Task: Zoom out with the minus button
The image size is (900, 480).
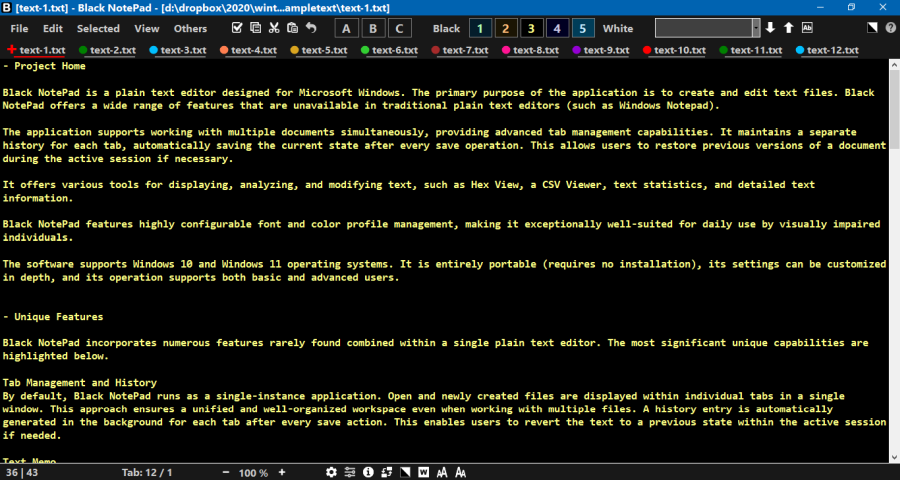Action: click(226, 472)
